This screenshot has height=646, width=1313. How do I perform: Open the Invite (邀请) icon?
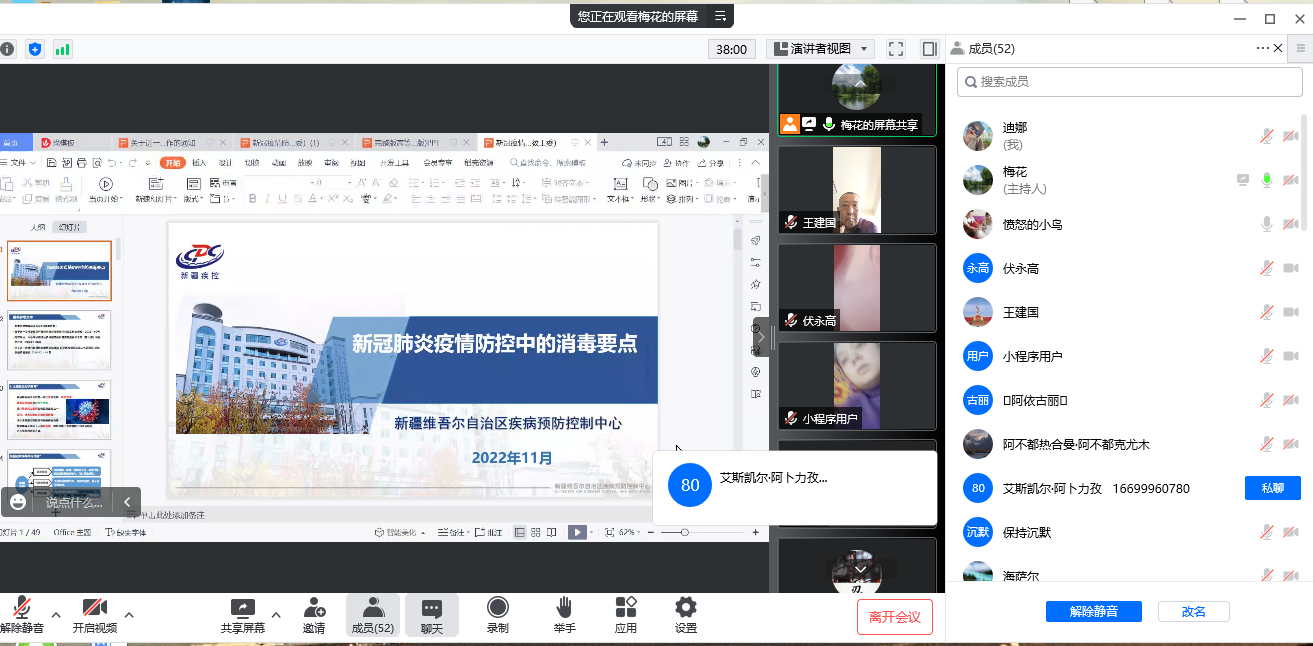314,615
